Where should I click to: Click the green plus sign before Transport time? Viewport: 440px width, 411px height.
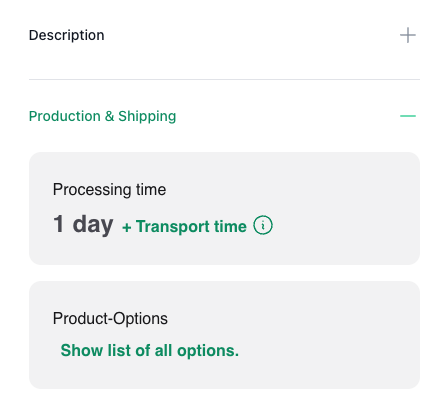tap(127, 228)
